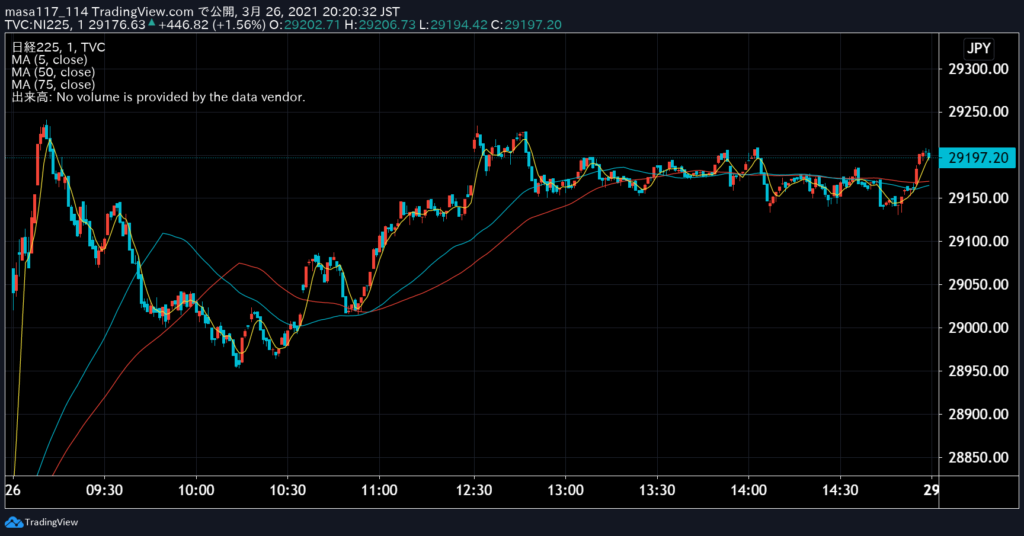Click the 14:00 time axis label
Viewport: 1024px width, 536px height.
[x=748, y=490]
